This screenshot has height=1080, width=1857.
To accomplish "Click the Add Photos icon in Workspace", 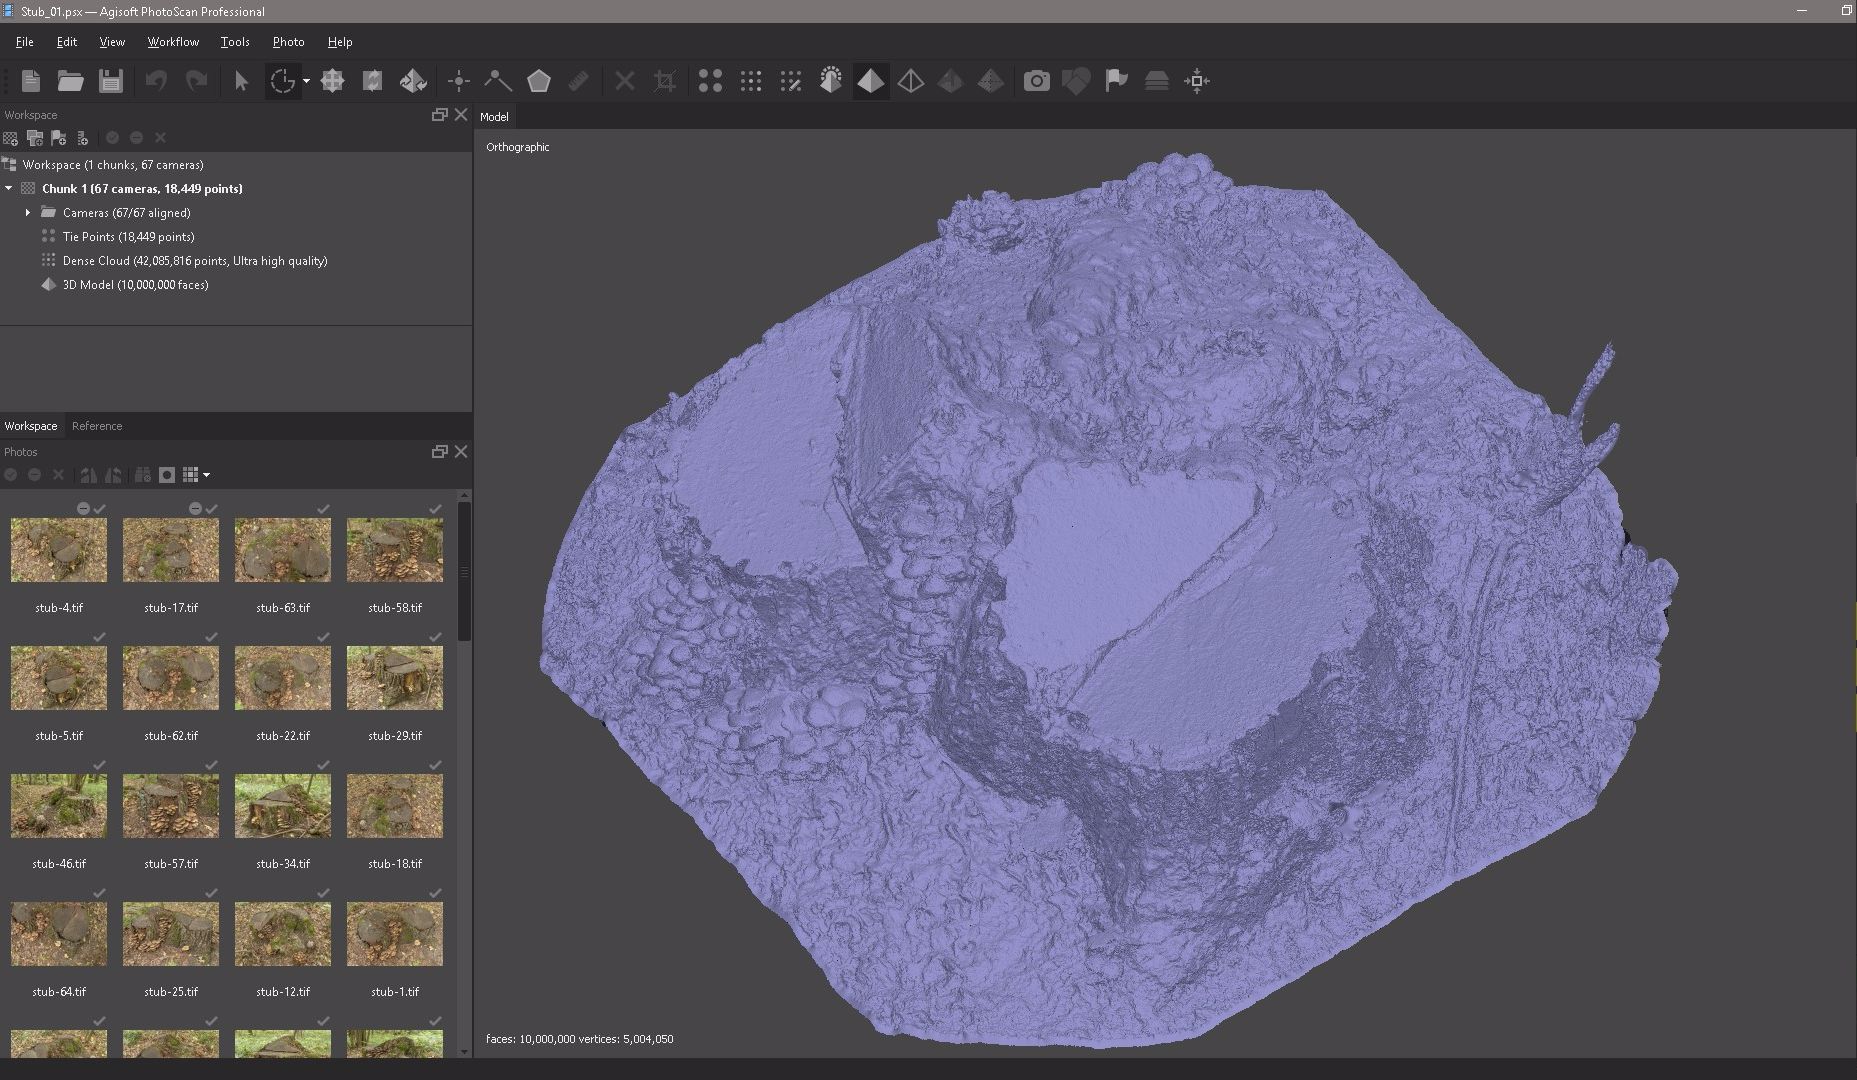I will 35,138.
